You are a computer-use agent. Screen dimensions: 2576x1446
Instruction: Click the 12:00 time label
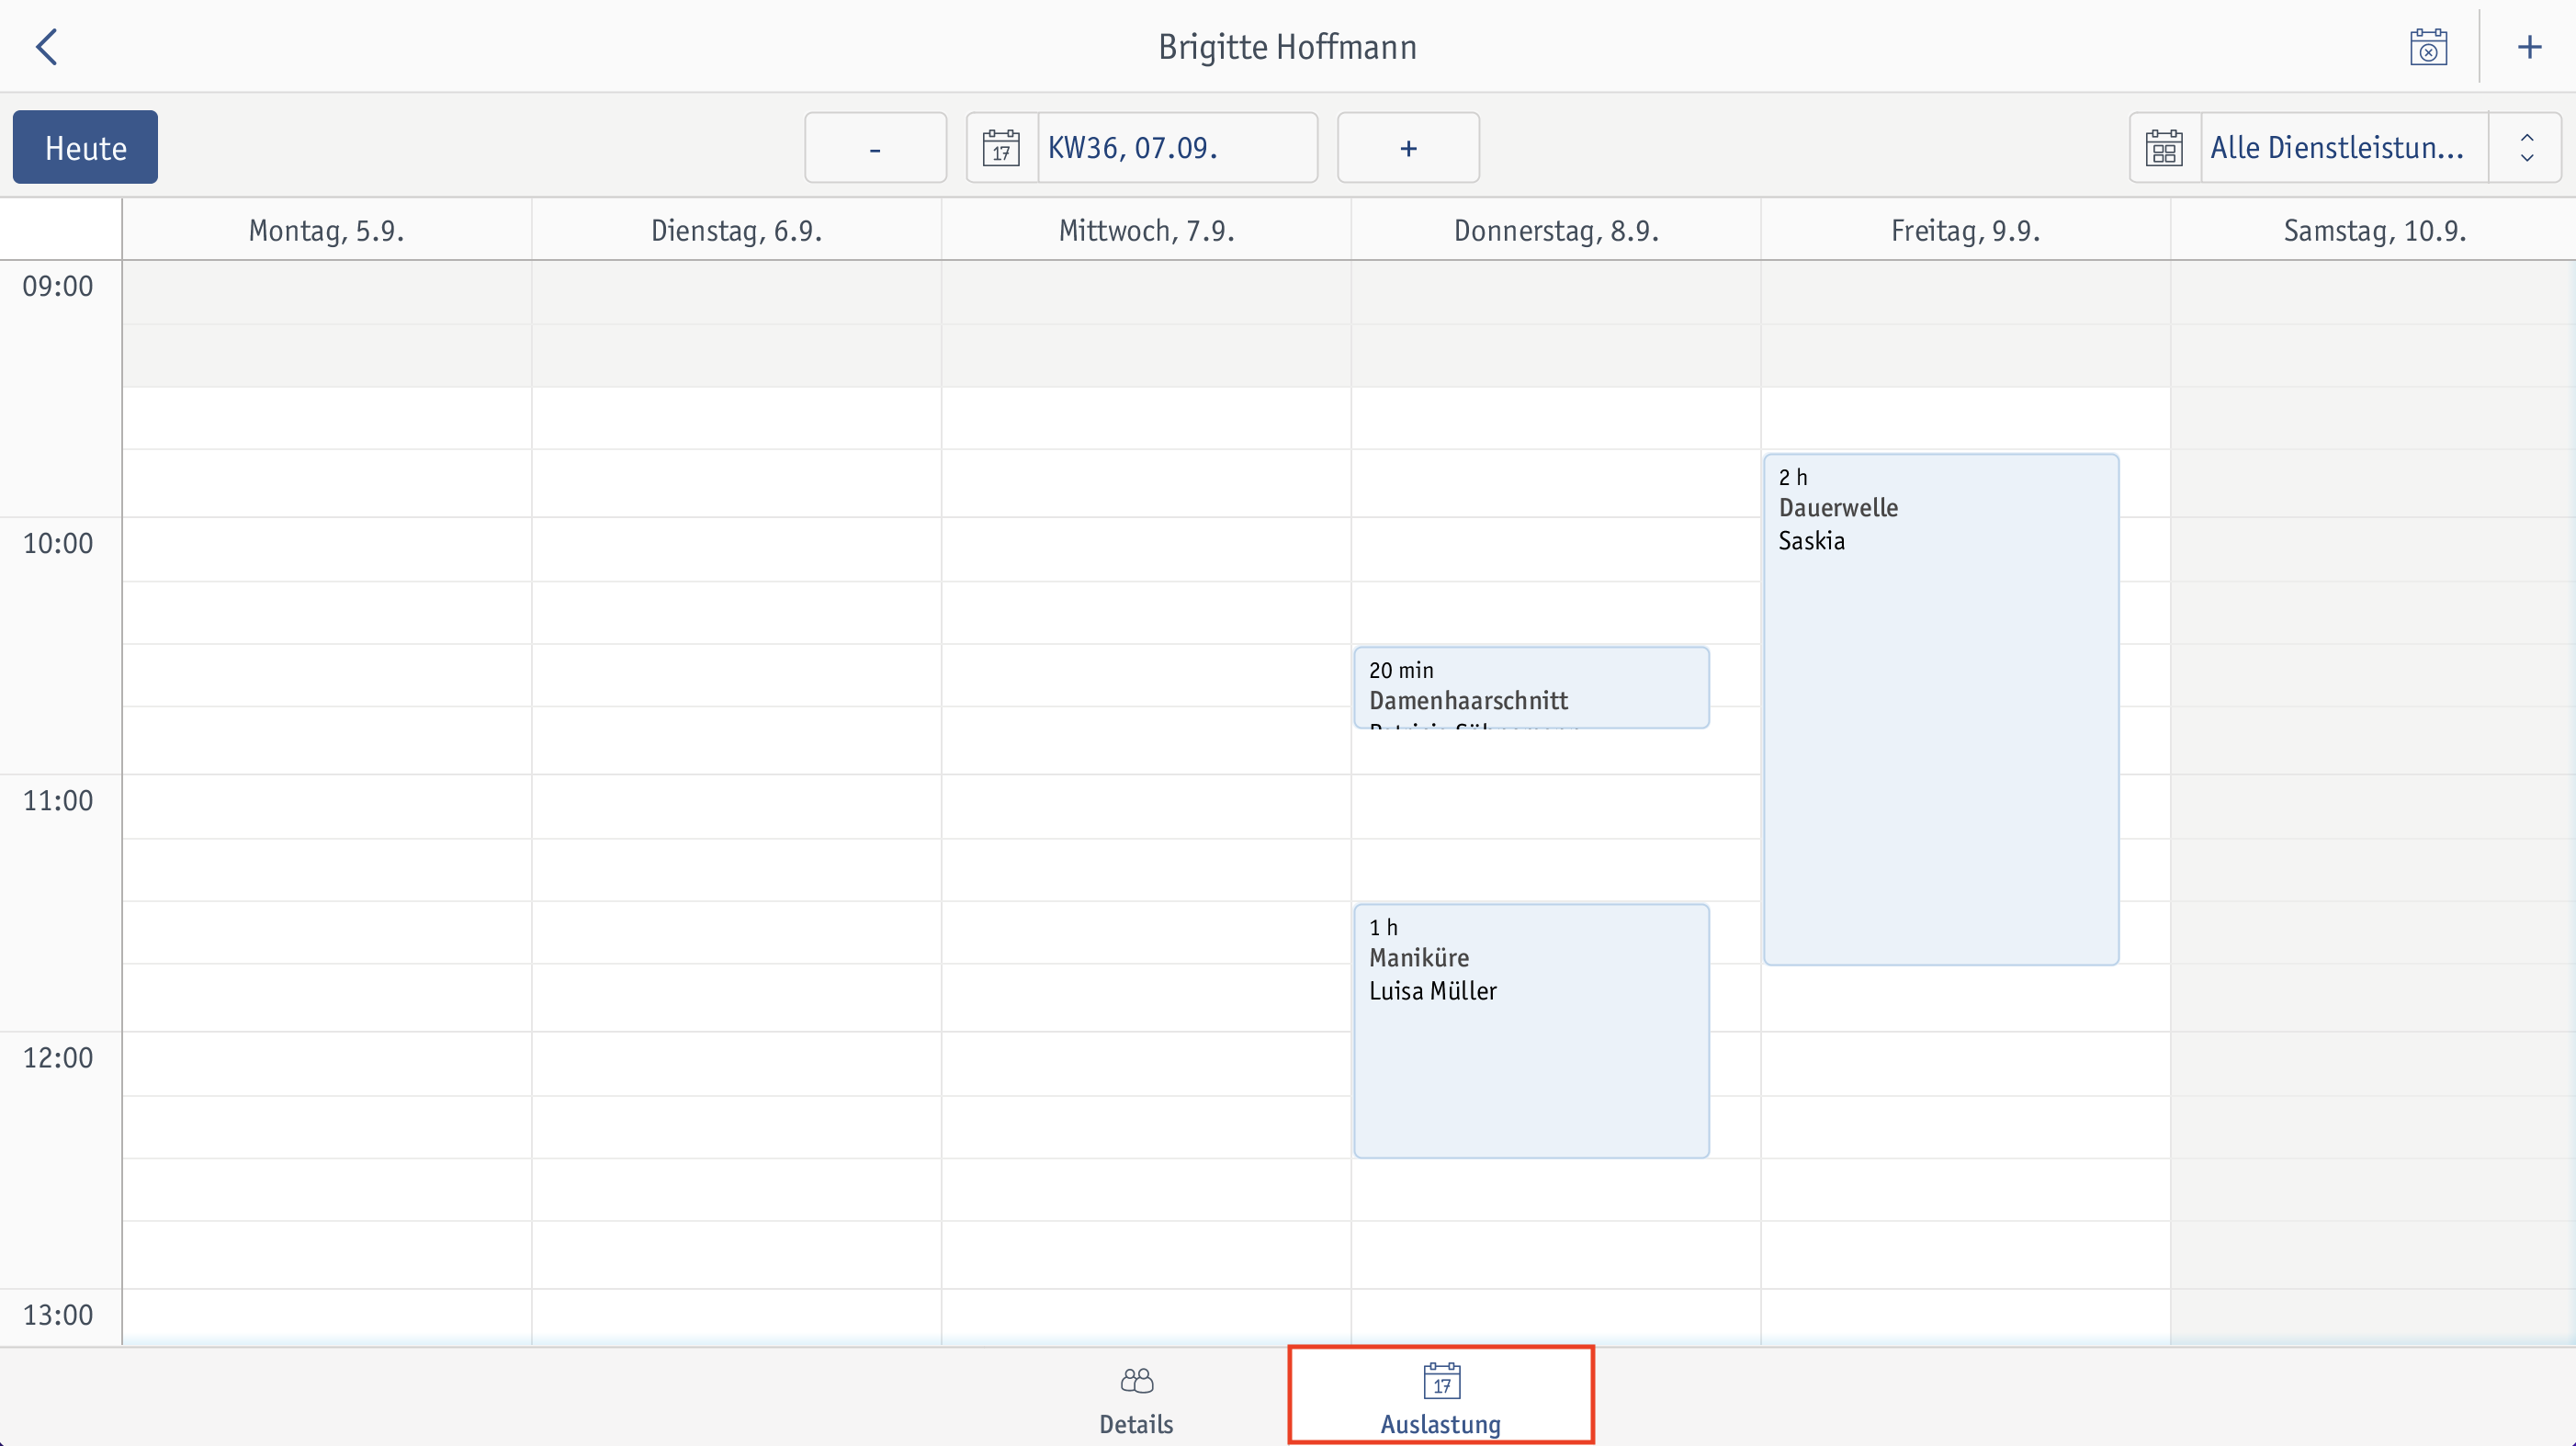[x=58, y=1057]
